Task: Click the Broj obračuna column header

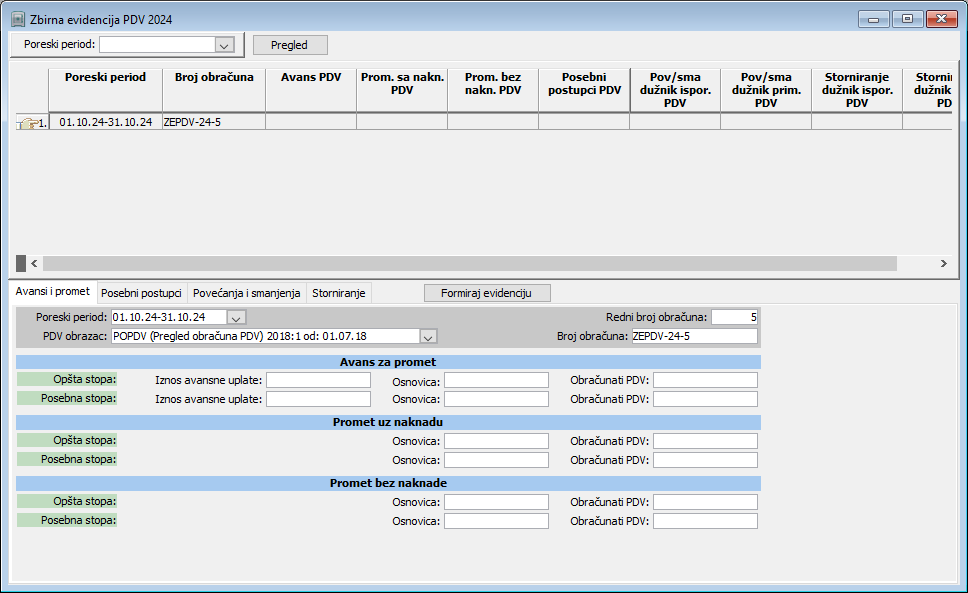Action: pos(214,90)
